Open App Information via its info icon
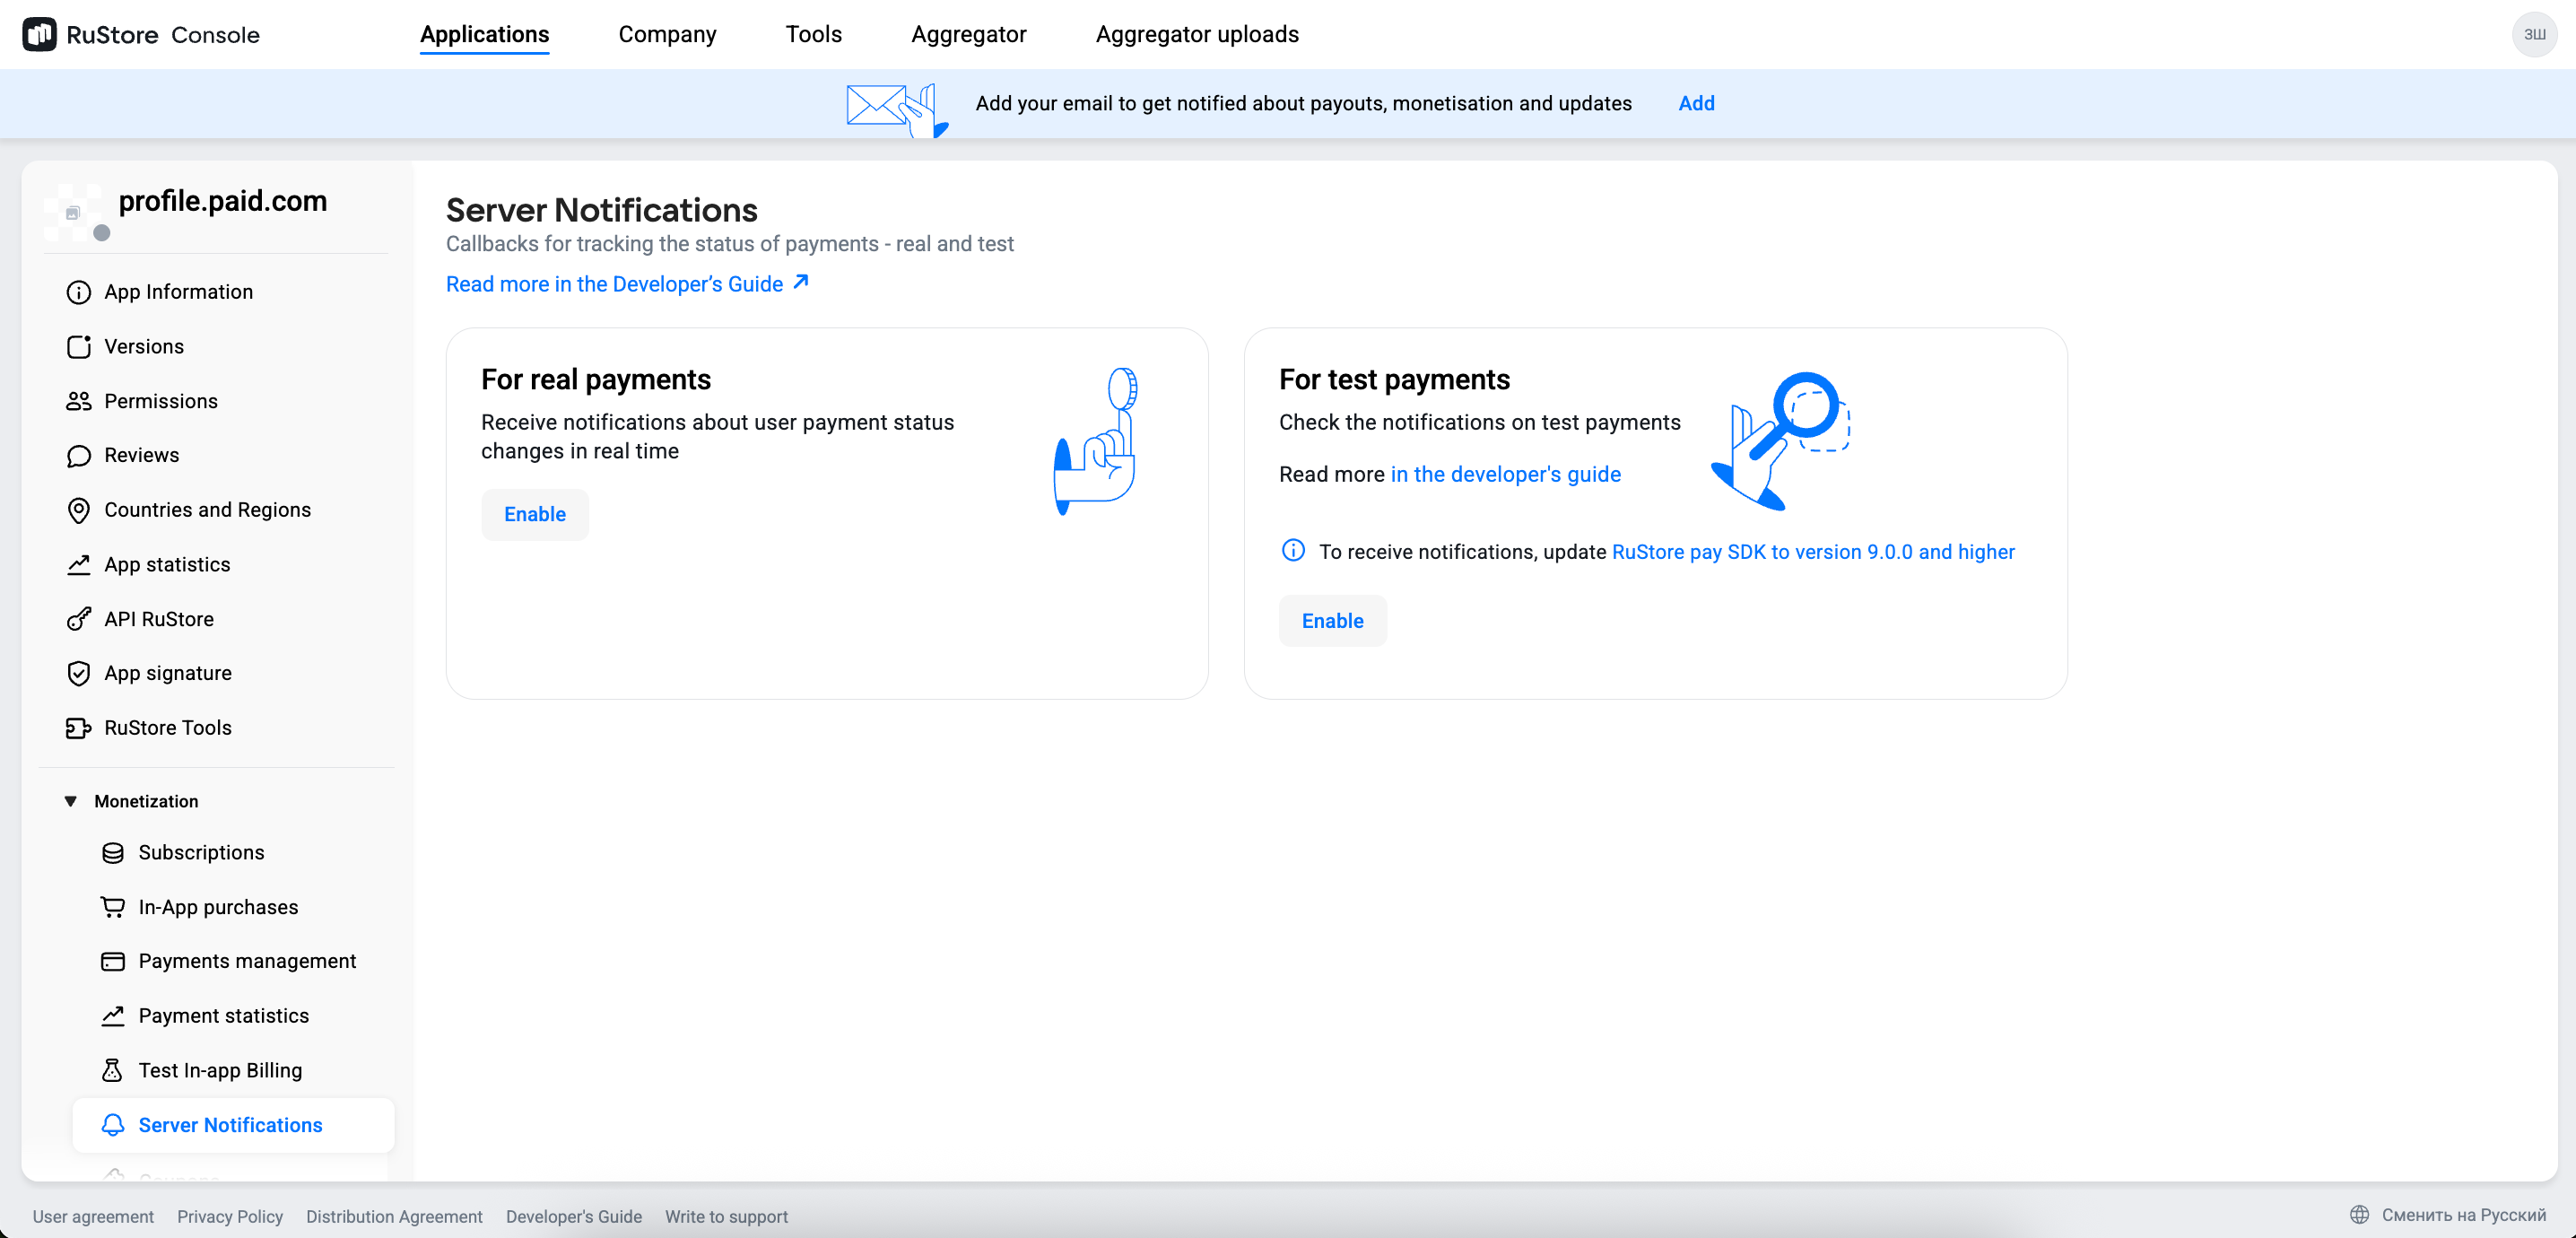2576x1238 pixels. [x=79, y=292]
